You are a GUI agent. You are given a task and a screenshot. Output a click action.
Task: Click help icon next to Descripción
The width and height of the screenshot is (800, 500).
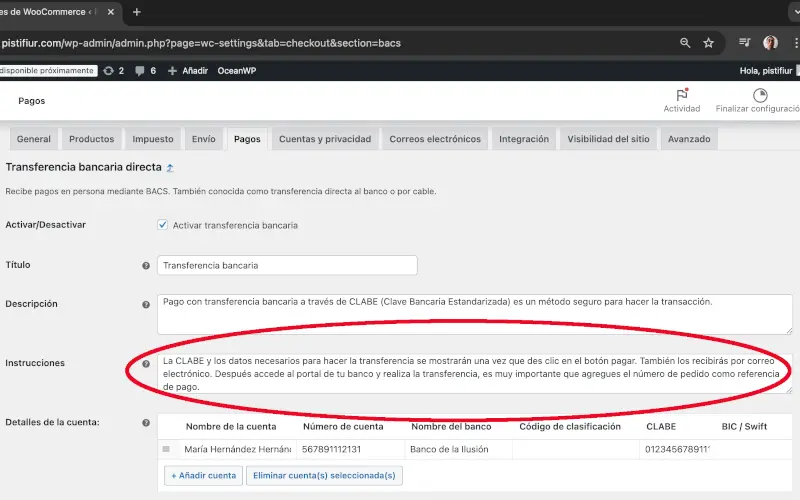tap(146, 304)
